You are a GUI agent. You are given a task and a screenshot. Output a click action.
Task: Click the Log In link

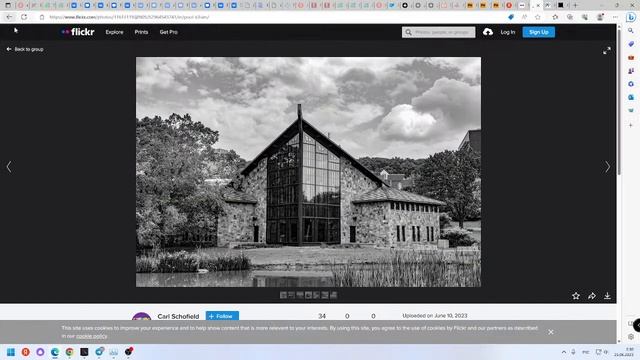pyautogui.click(x=508, y=32)
